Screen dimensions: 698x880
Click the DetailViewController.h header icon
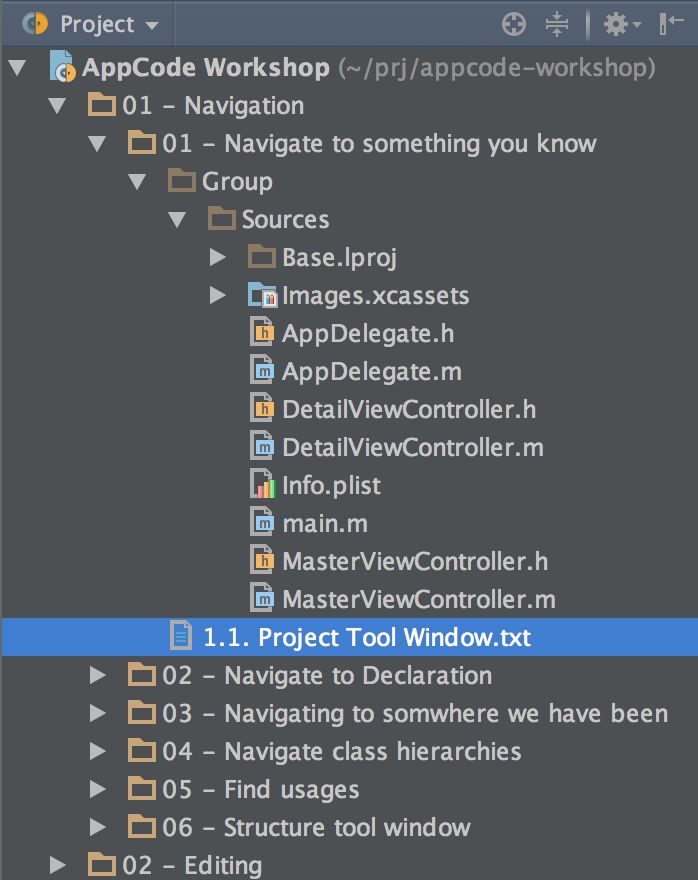pyautogui.click(x=262, y=409)
